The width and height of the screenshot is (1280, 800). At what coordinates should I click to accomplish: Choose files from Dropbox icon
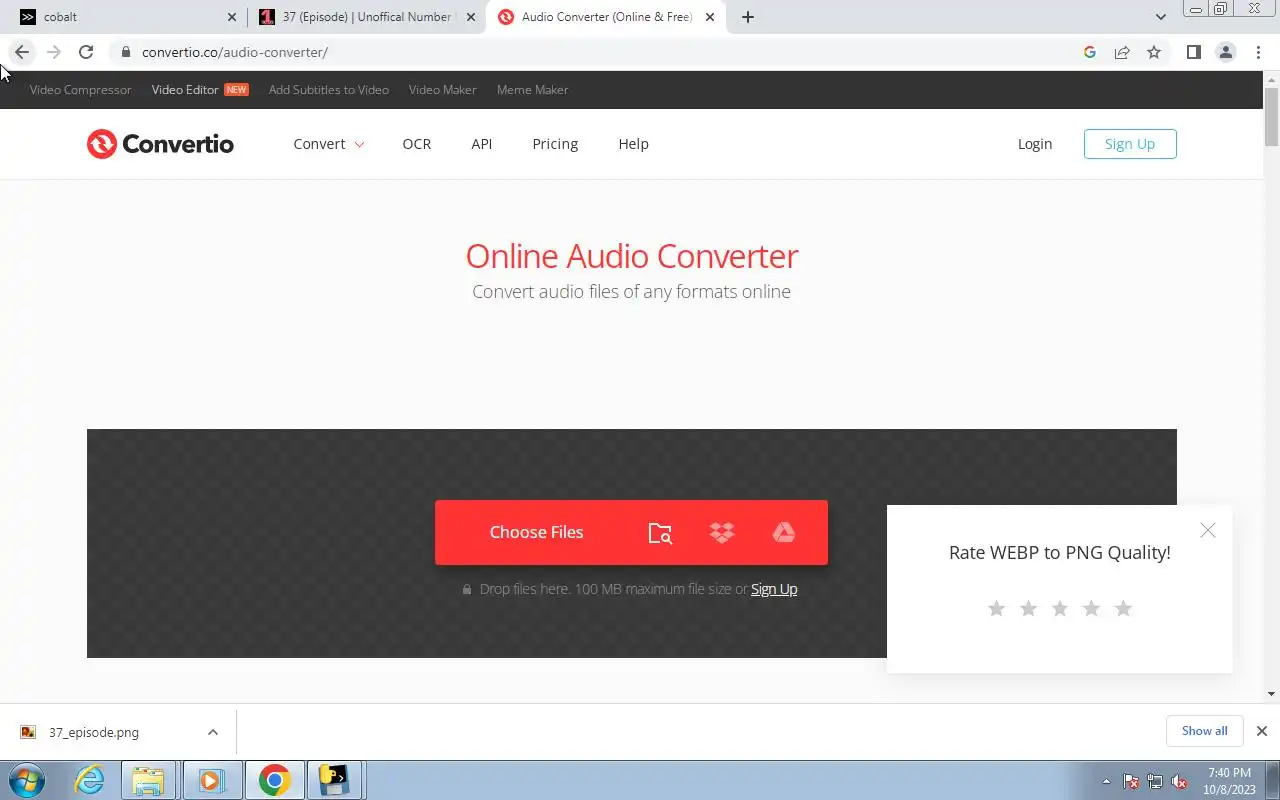[x=722, y=533]
